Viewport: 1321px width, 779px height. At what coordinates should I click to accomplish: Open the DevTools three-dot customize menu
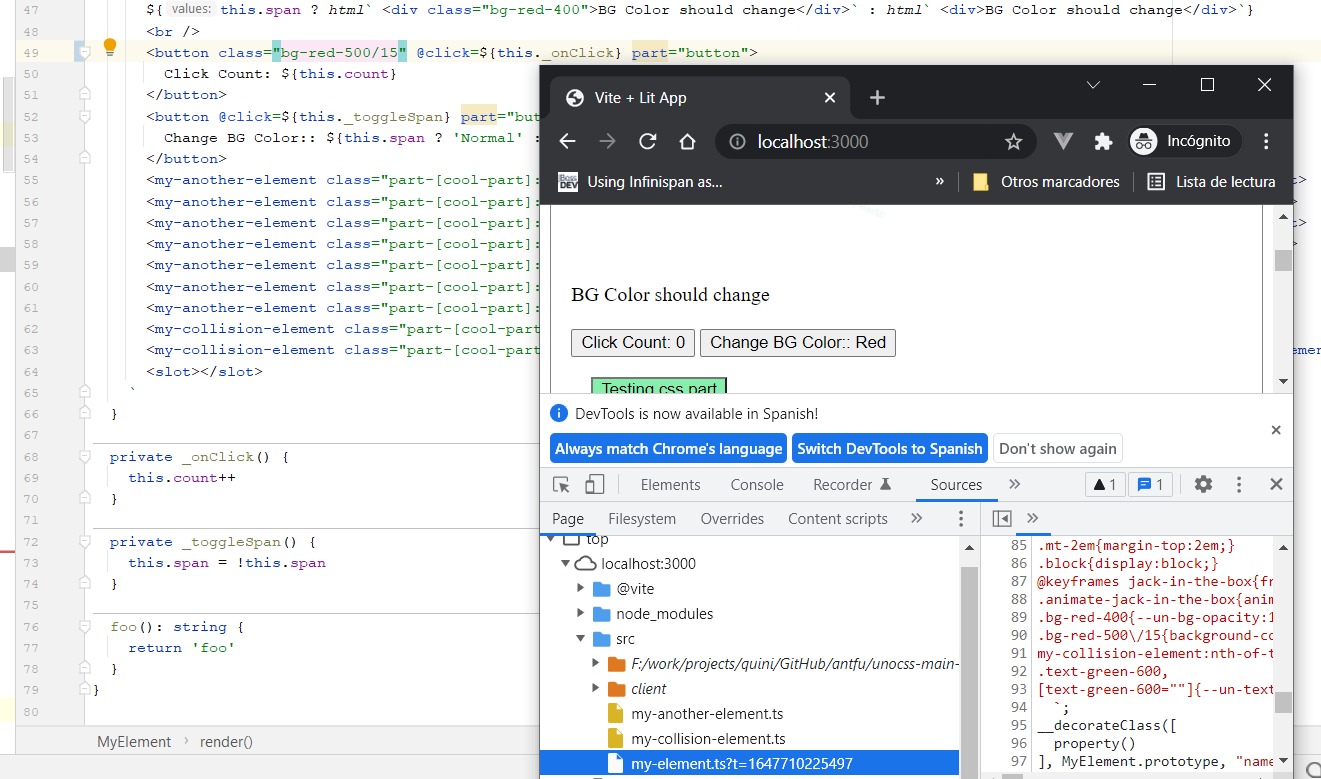tap(1239, 484)
